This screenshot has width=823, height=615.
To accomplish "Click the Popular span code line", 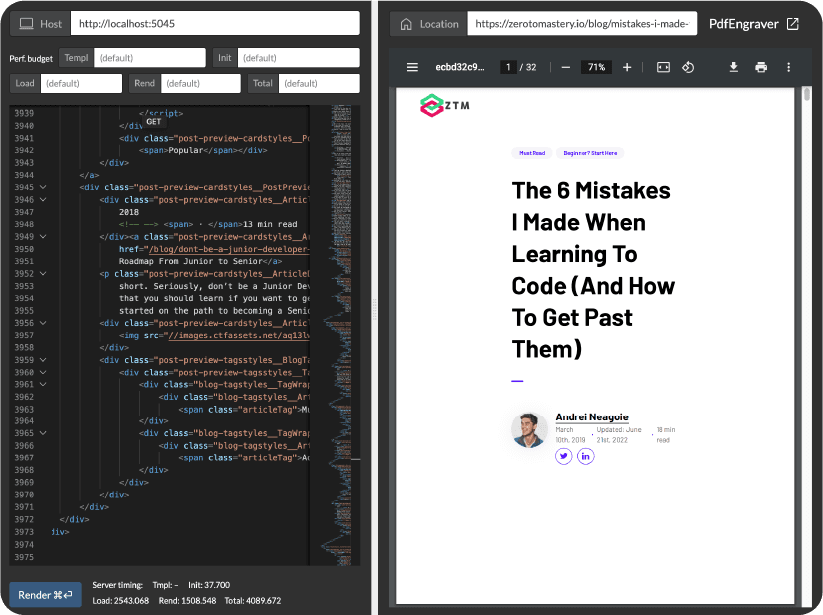I will point(203,151).
